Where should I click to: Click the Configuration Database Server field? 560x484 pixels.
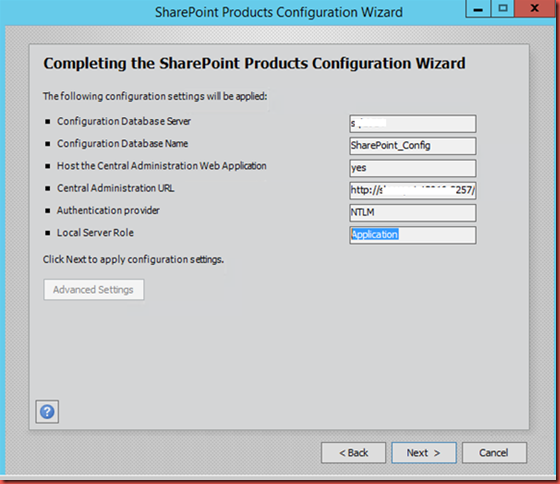pos(412,124)
